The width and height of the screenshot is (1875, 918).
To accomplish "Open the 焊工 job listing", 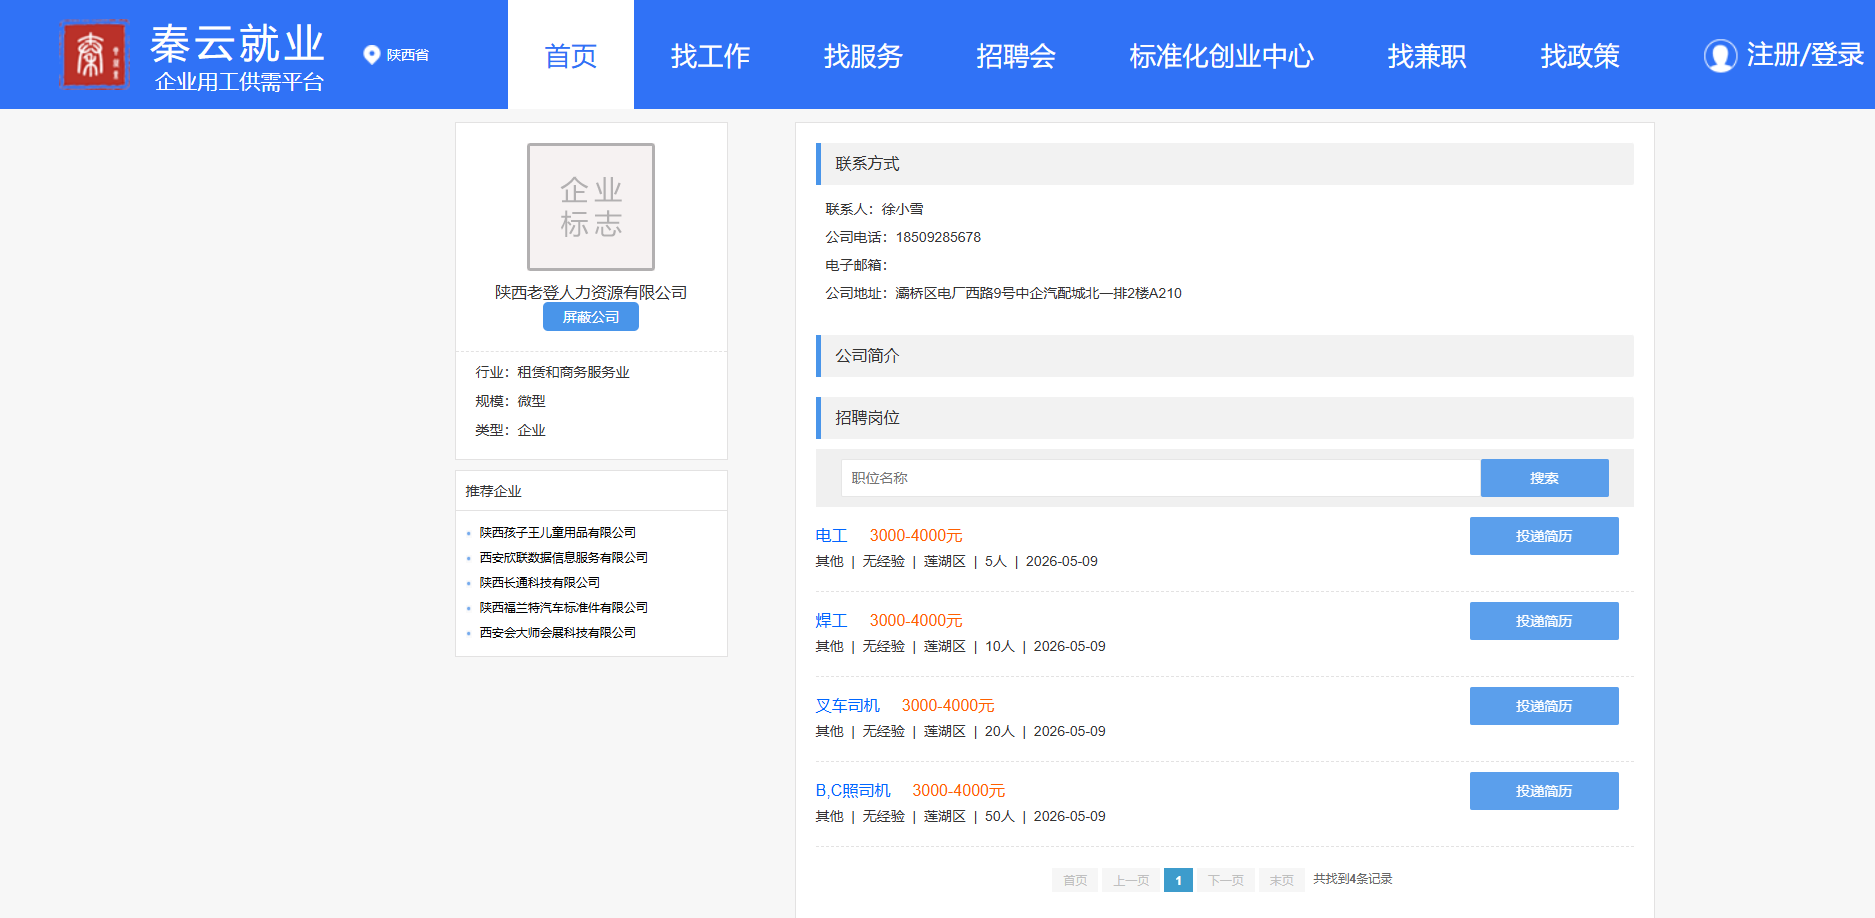I will (831, 621).
